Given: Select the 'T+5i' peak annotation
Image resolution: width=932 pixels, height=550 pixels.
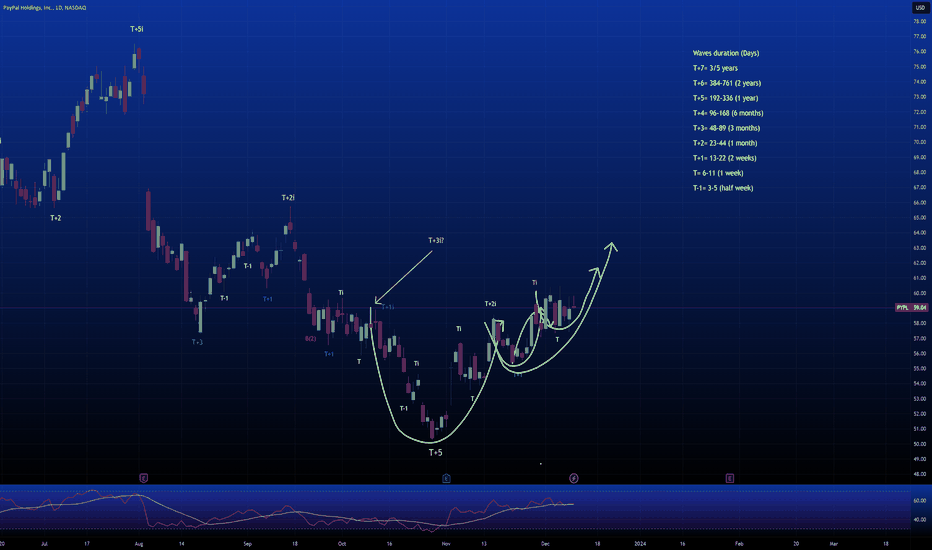Looking at the screenshot, I should point(137,29).
